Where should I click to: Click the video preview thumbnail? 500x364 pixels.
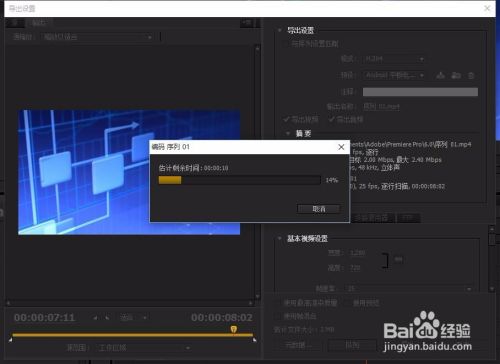coord(129,172)
